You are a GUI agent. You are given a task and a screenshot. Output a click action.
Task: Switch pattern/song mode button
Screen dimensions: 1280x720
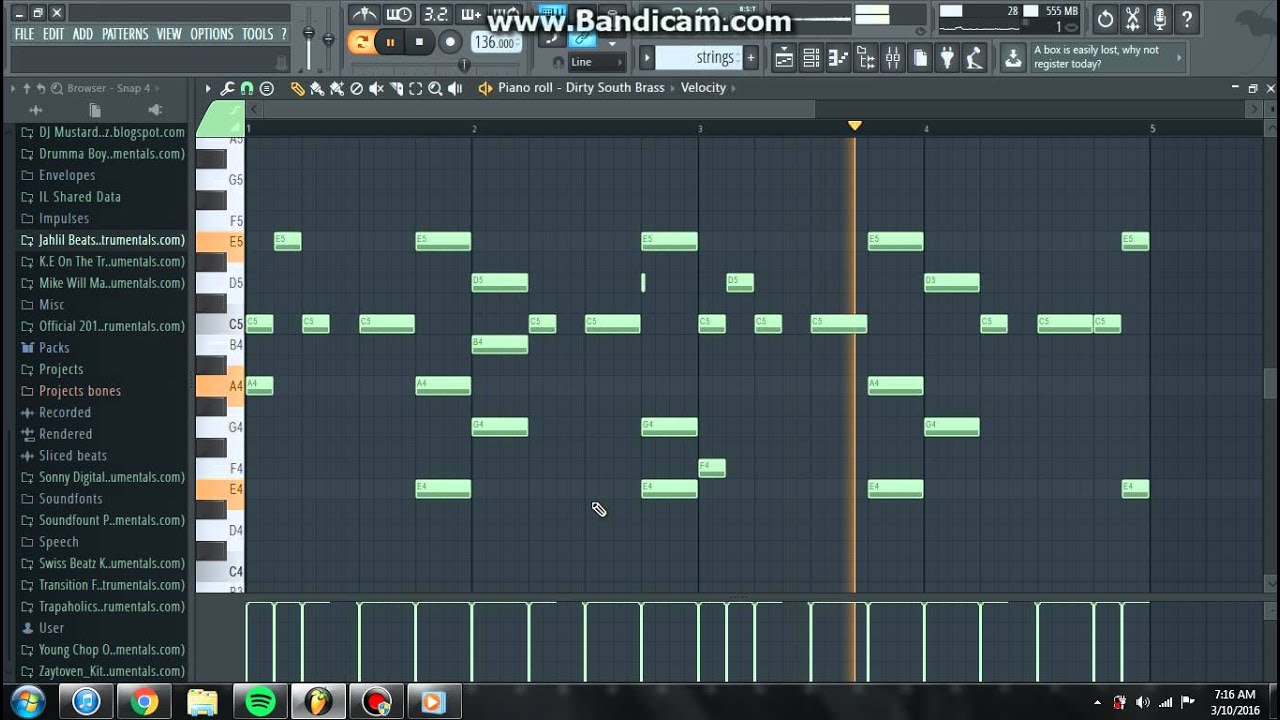click(x=361, y=42)
